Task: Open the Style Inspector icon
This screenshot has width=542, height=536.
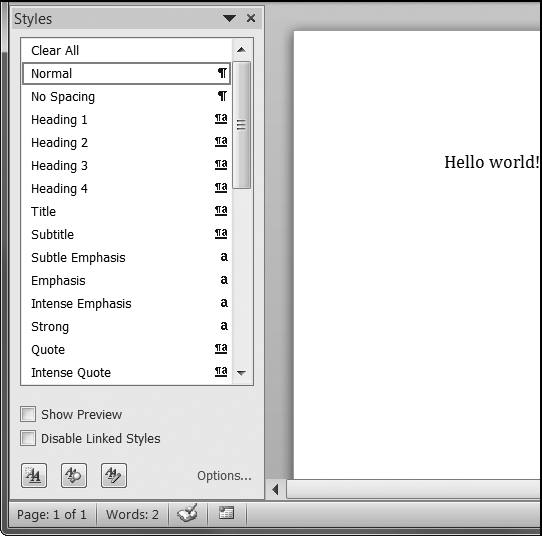Action: coord(74,476)
